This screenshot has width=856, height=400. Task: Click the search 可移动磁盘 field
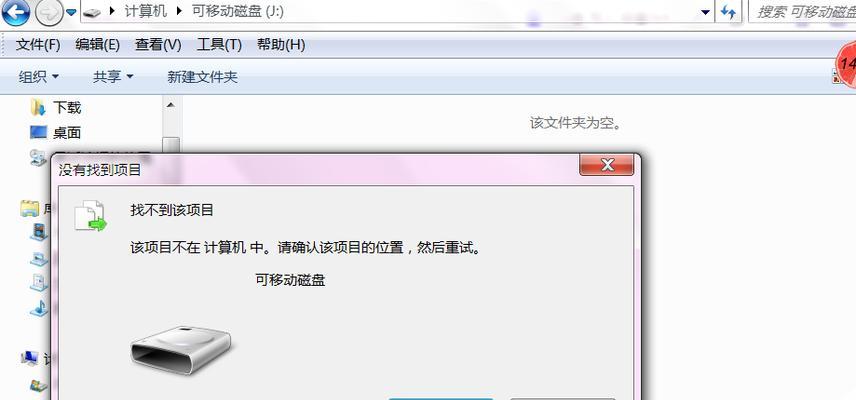802,12
